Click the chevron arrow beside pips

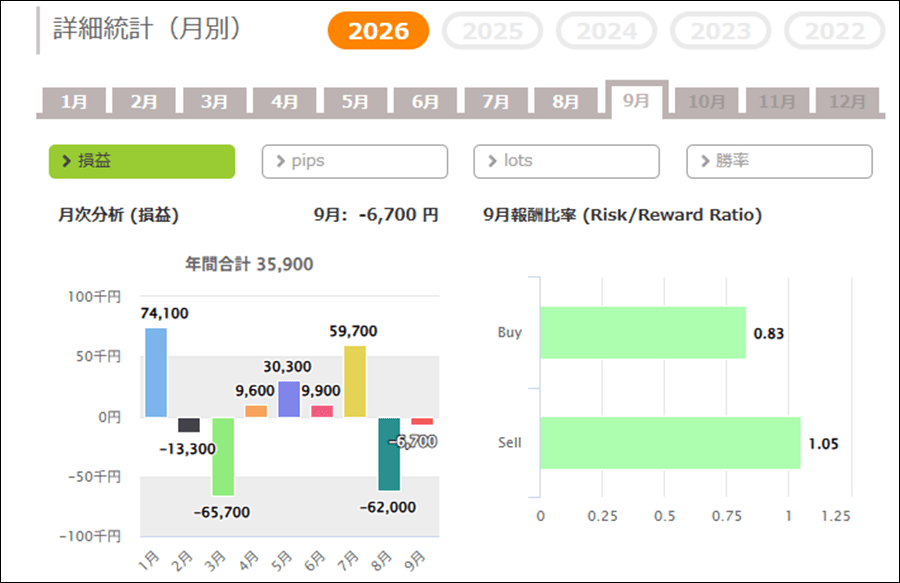point(281,161)
